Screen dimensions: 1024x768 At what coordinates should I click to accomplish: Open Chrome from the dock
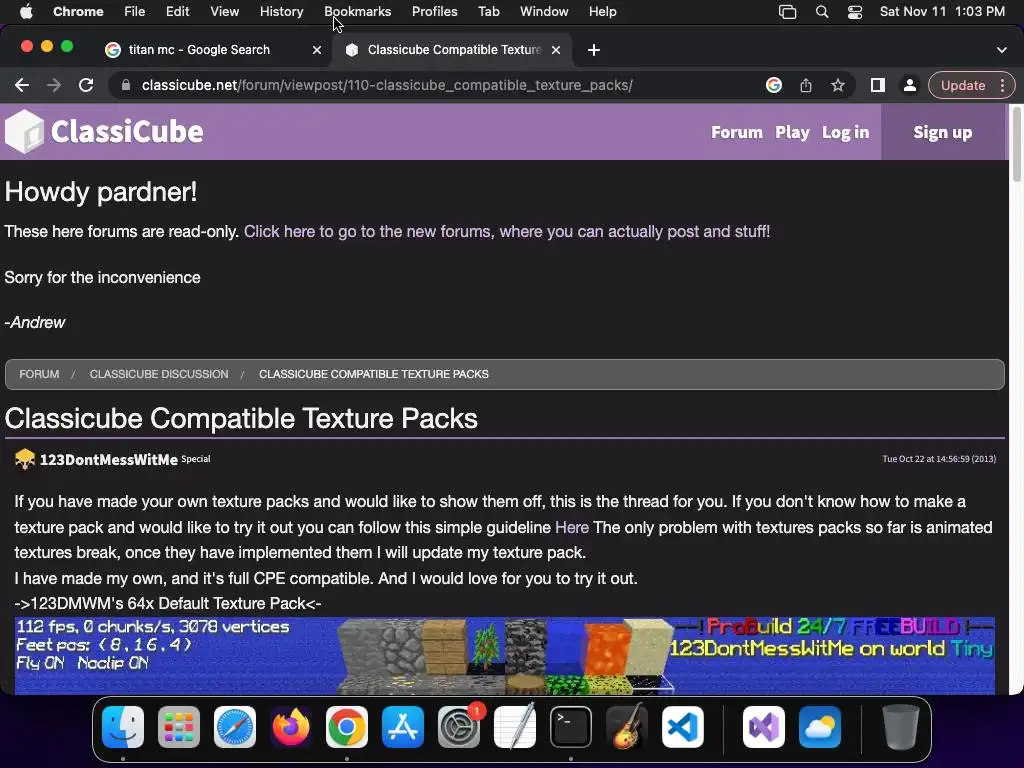[347, 727]
